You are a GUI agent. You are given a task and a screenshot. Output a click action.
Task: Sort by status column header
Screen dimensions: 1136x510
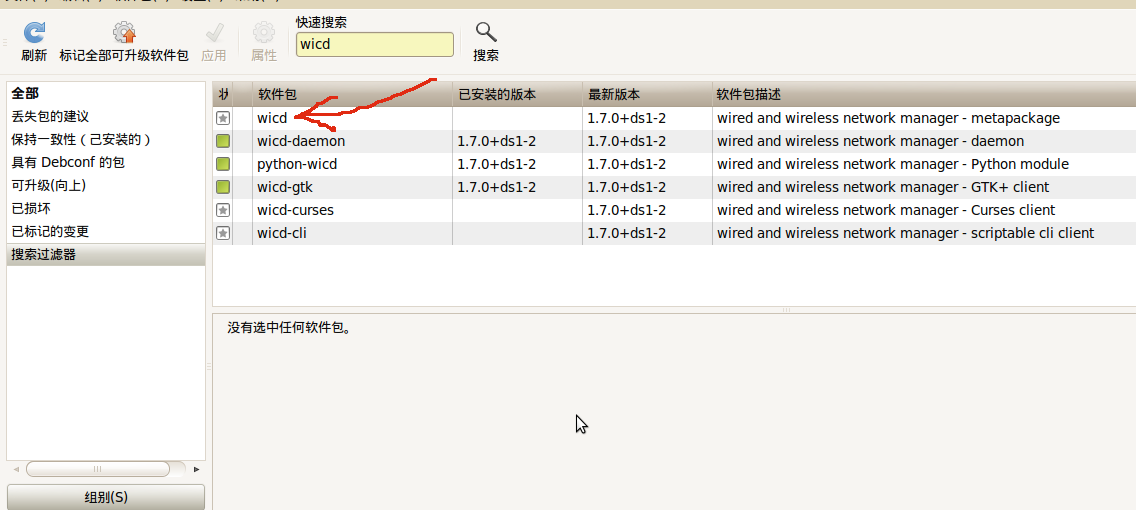pos(222,94)
